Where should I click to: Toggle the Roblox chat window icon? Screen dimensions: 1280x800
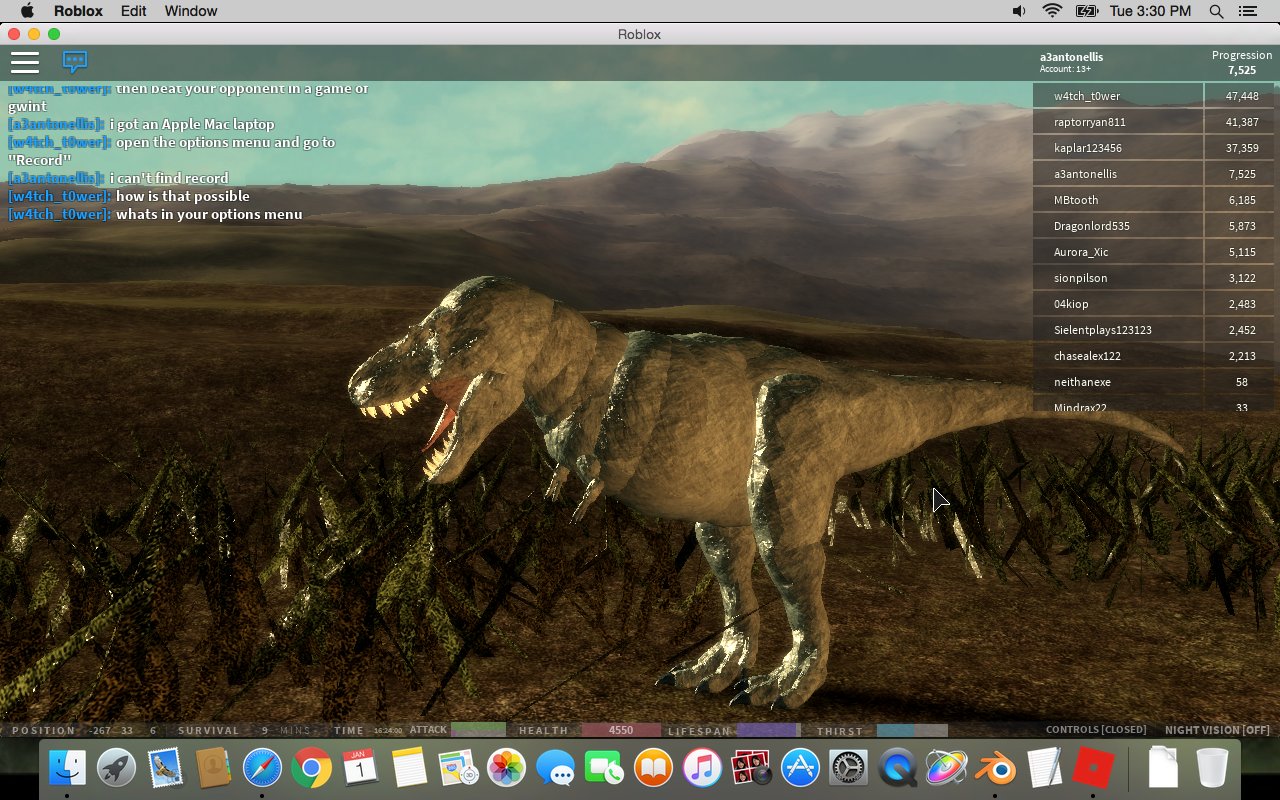[x=75, y=62]
